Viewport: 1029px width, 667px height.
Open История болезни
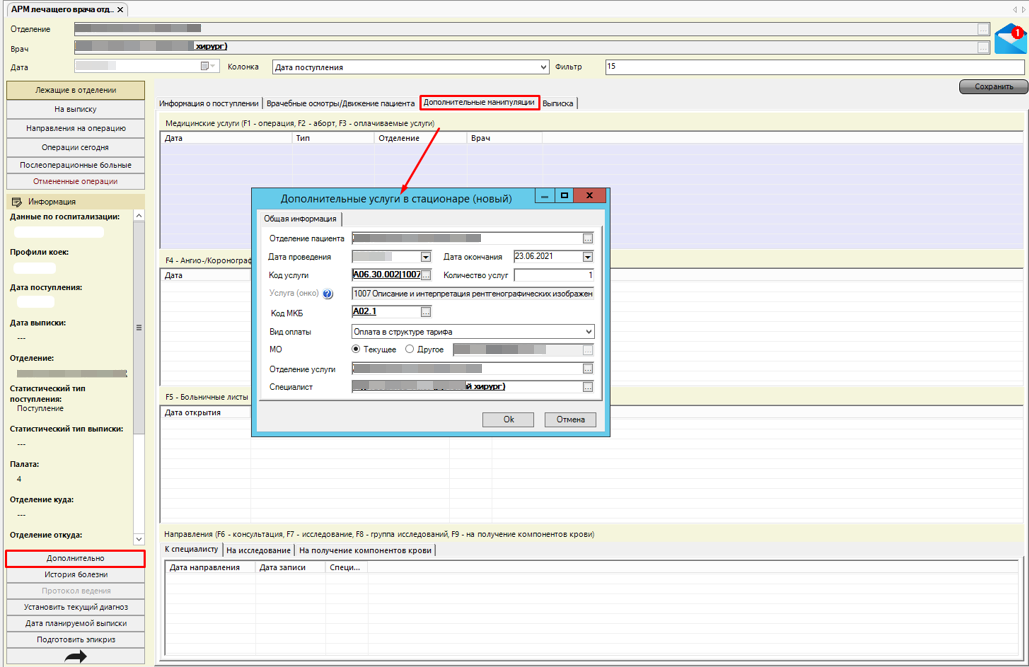click(x=75, y=574)
